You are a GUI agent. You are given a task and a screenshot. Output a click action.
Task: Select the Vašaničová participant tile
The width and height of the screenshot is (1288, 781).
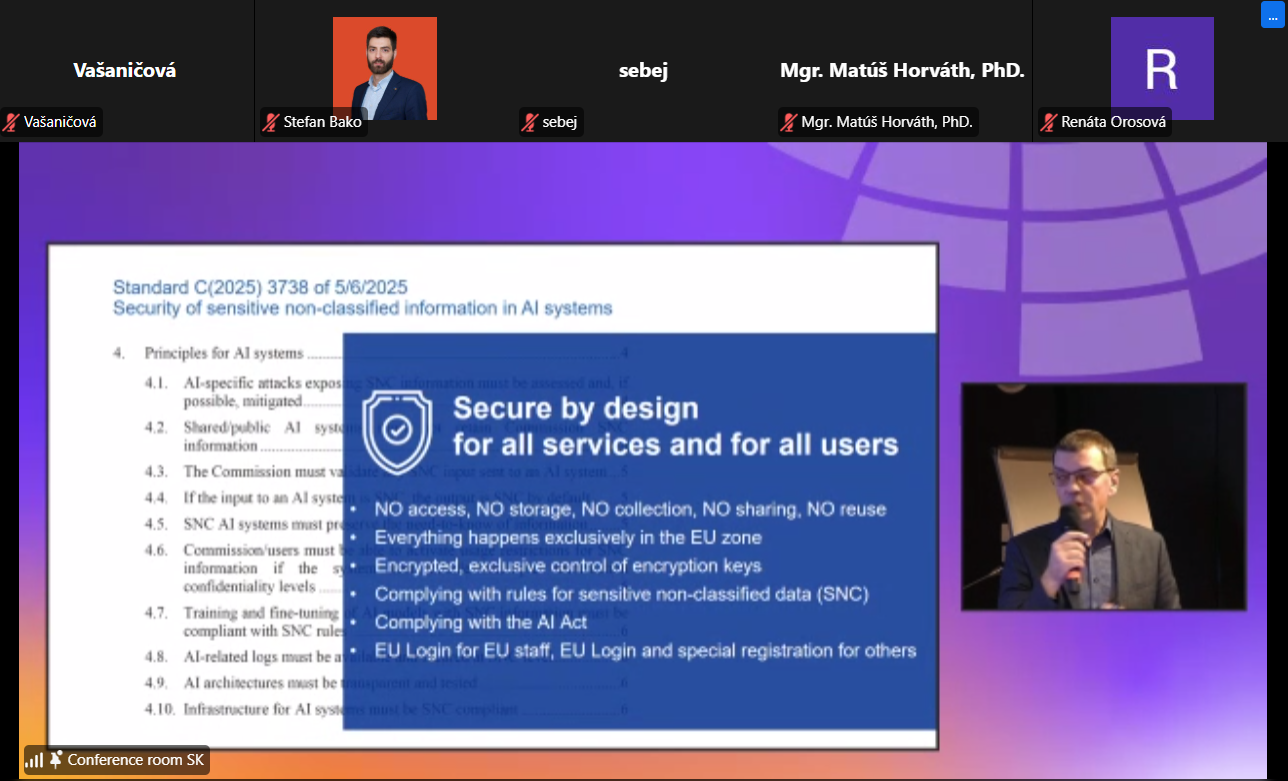tap(125, 70)
